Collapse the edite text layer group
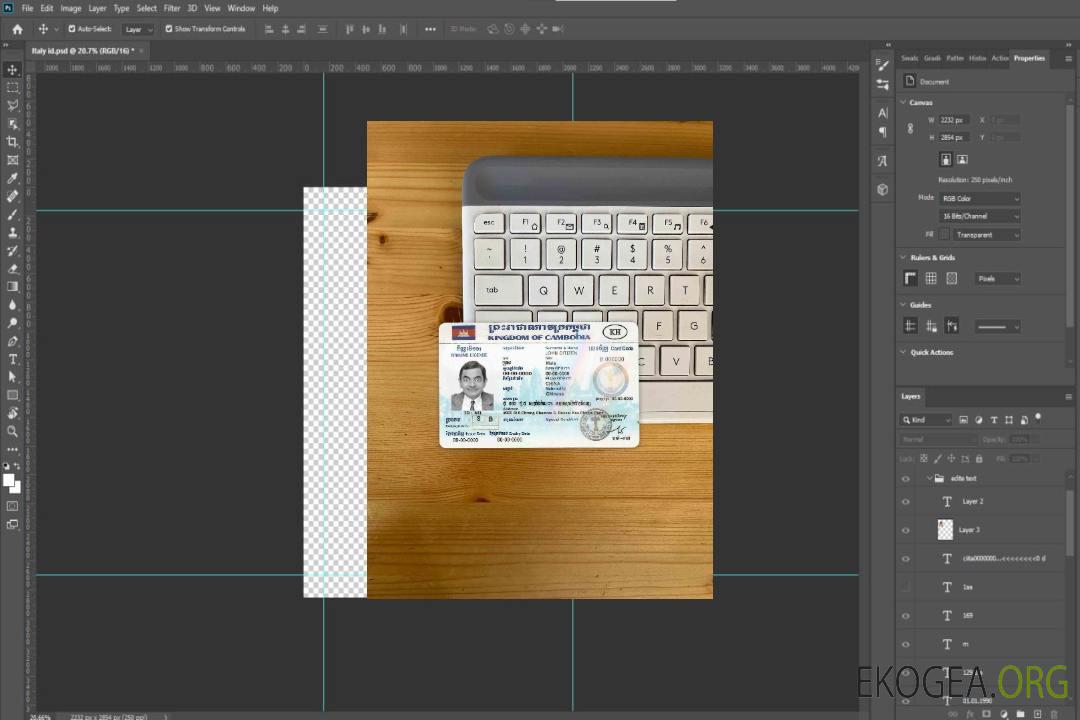This screenshot has height=720, width=1080. tap(929, 479)
